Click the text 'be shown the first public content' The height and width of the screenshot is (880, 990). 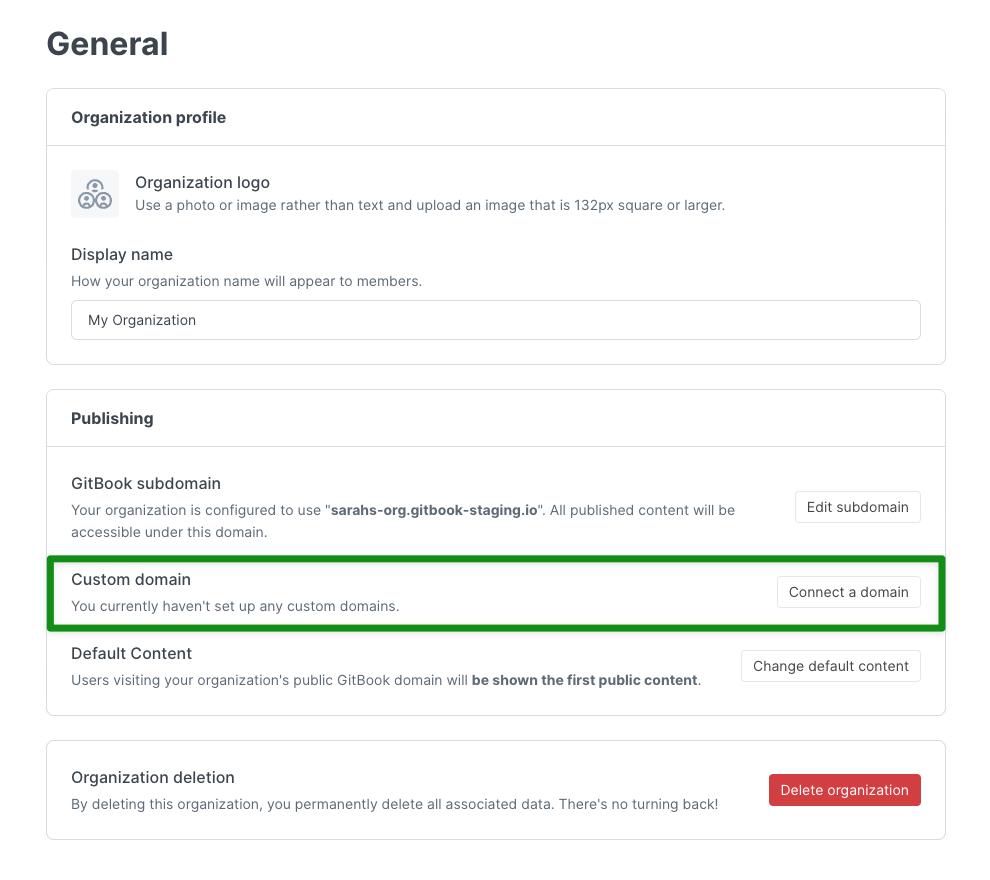point(585,680)
